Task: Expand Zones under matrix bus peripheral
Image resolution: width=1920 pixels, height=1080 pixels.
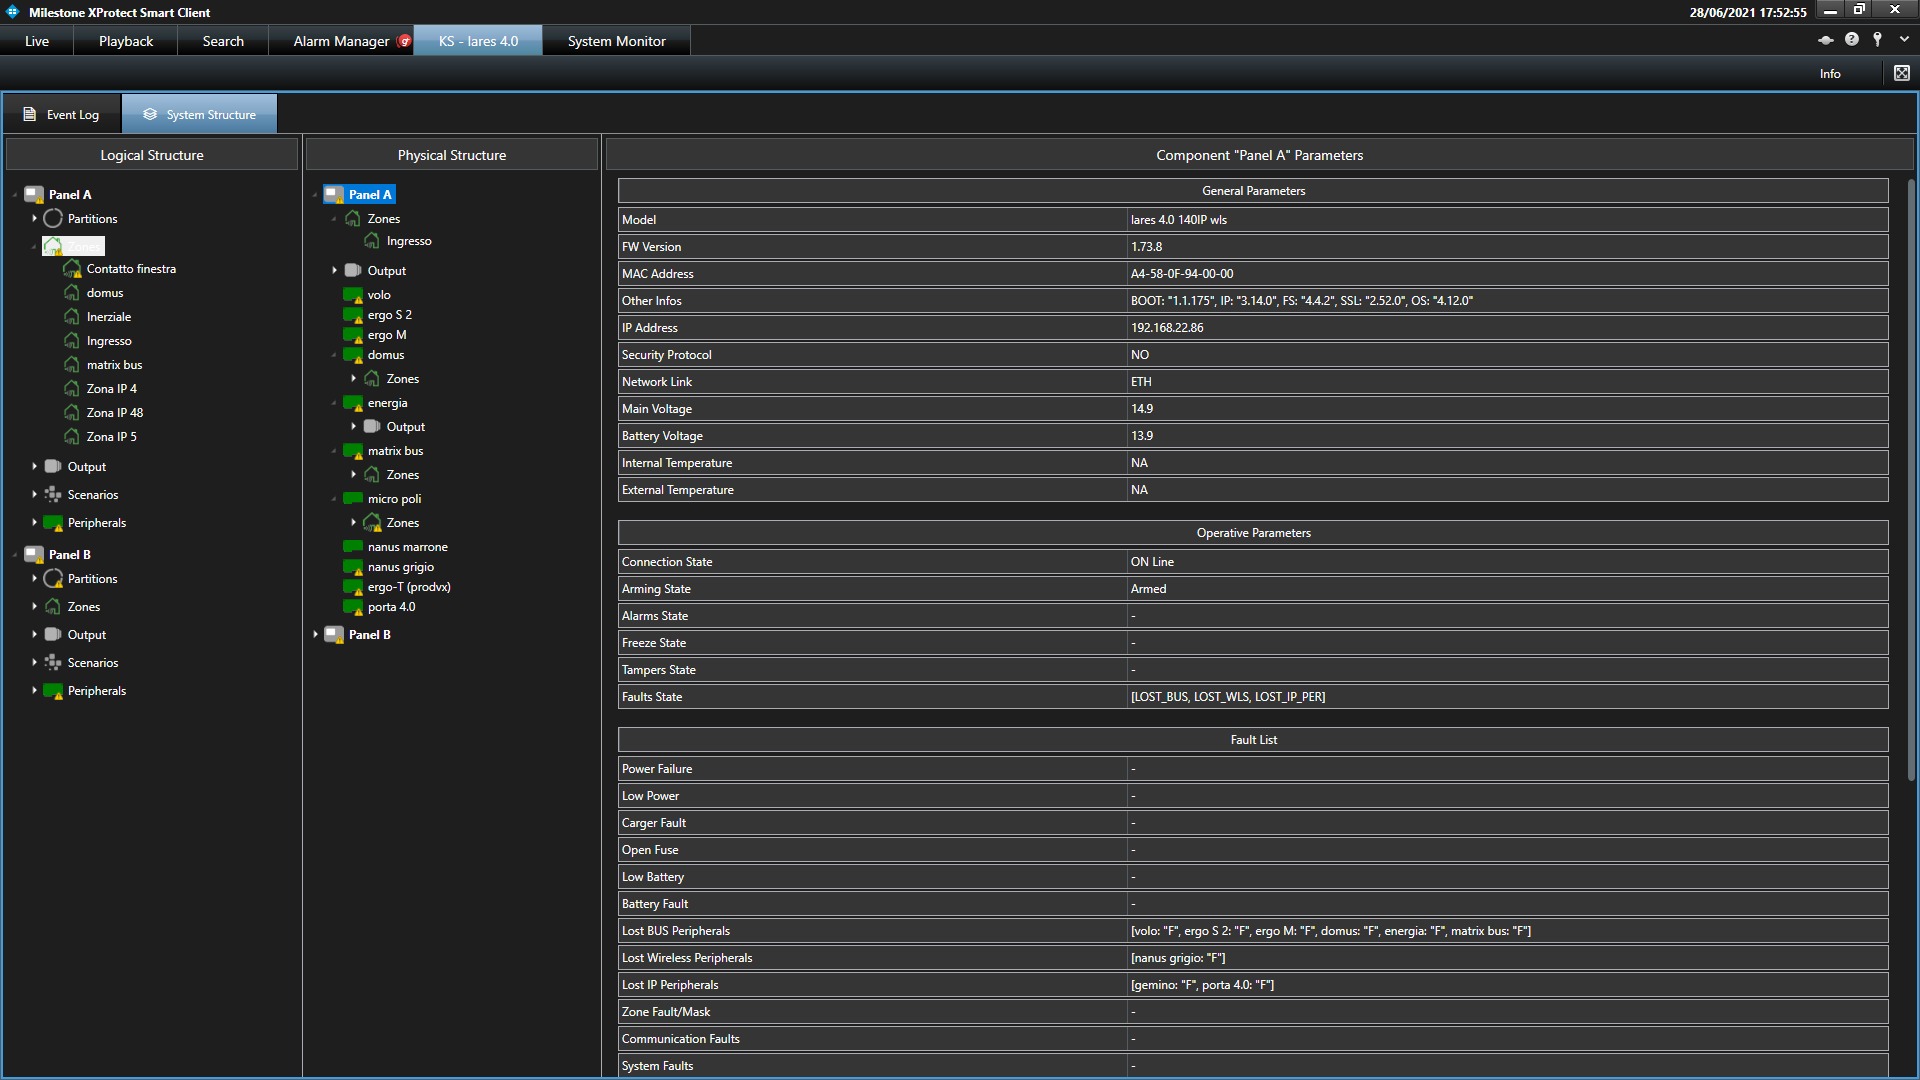Action: [x=353, y=474]
